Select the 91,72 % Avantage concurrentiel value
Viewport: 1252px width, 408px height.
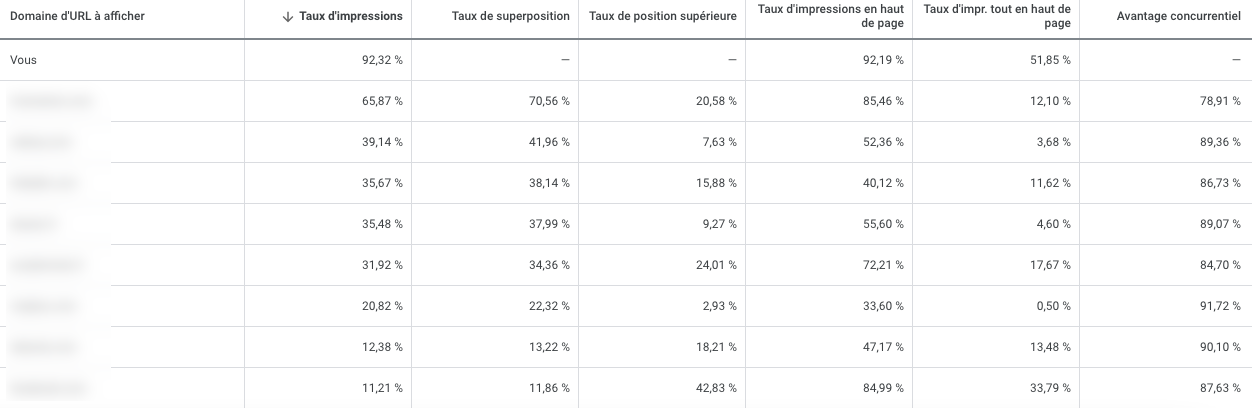tap(1216, 306)
